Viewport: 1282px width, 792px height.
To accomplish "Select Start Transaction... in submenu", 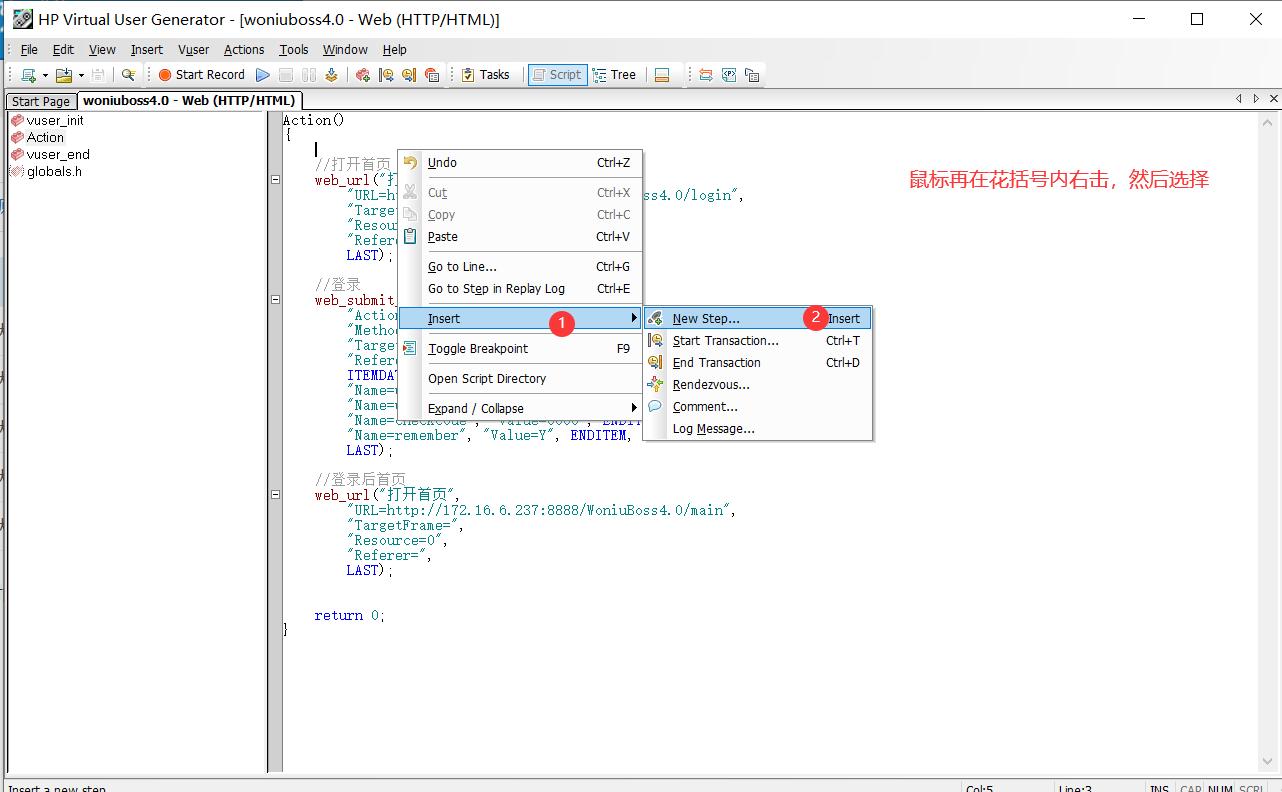I will [x=758, y=341].
